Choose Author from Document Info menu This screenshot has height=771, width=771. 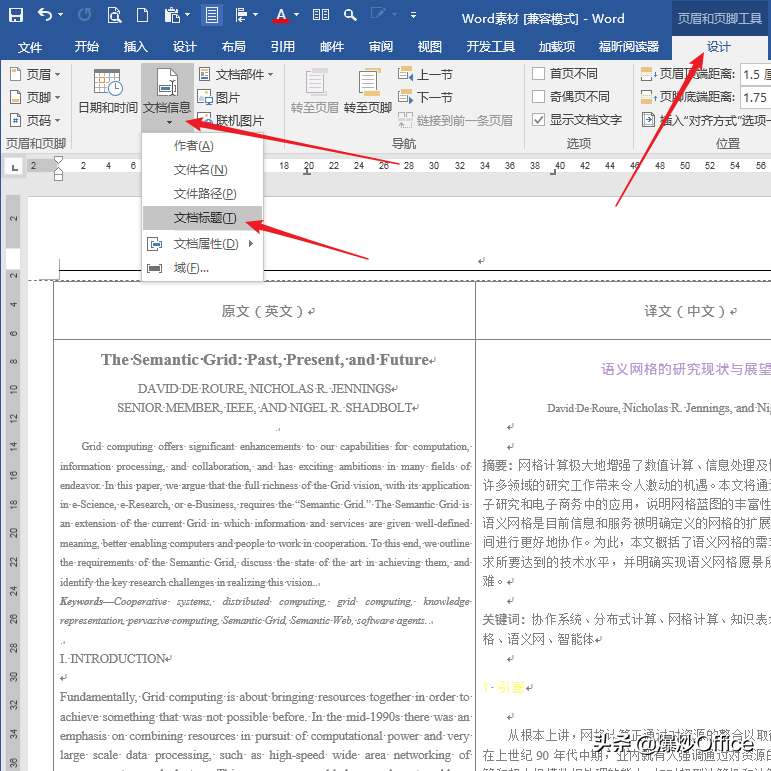[202, 146]
